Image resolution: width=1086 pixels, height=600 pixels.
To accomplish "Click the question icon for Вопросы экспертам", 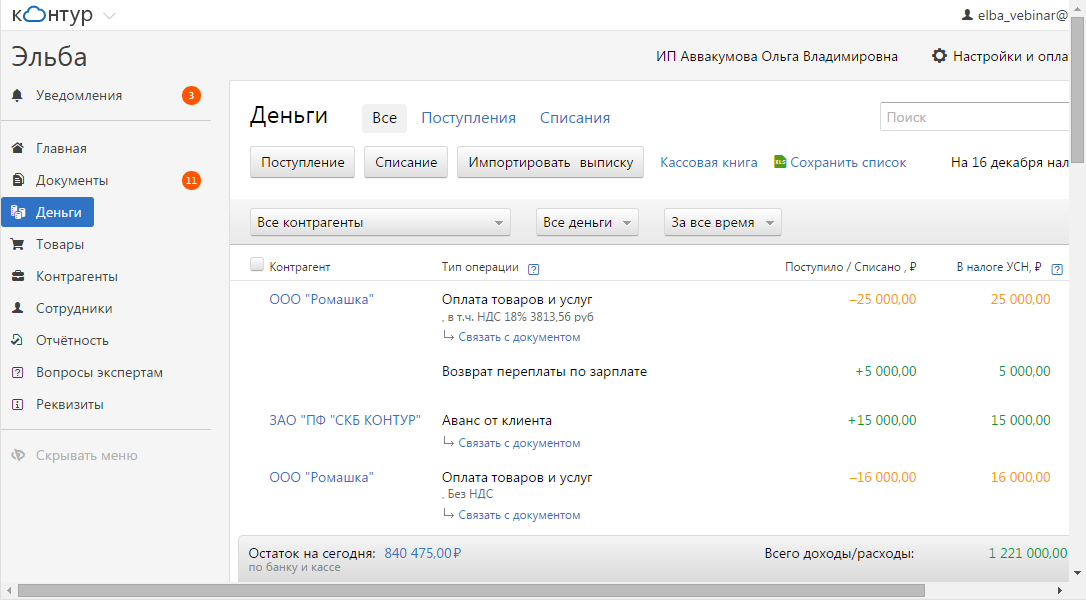I will pos(18,372).
